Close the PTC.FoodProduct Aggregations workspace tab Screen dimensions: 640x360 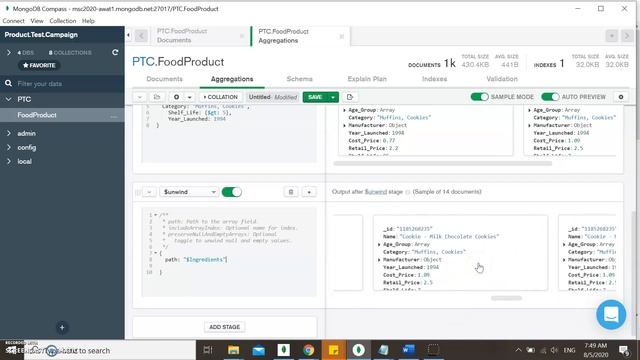(342, 36)
